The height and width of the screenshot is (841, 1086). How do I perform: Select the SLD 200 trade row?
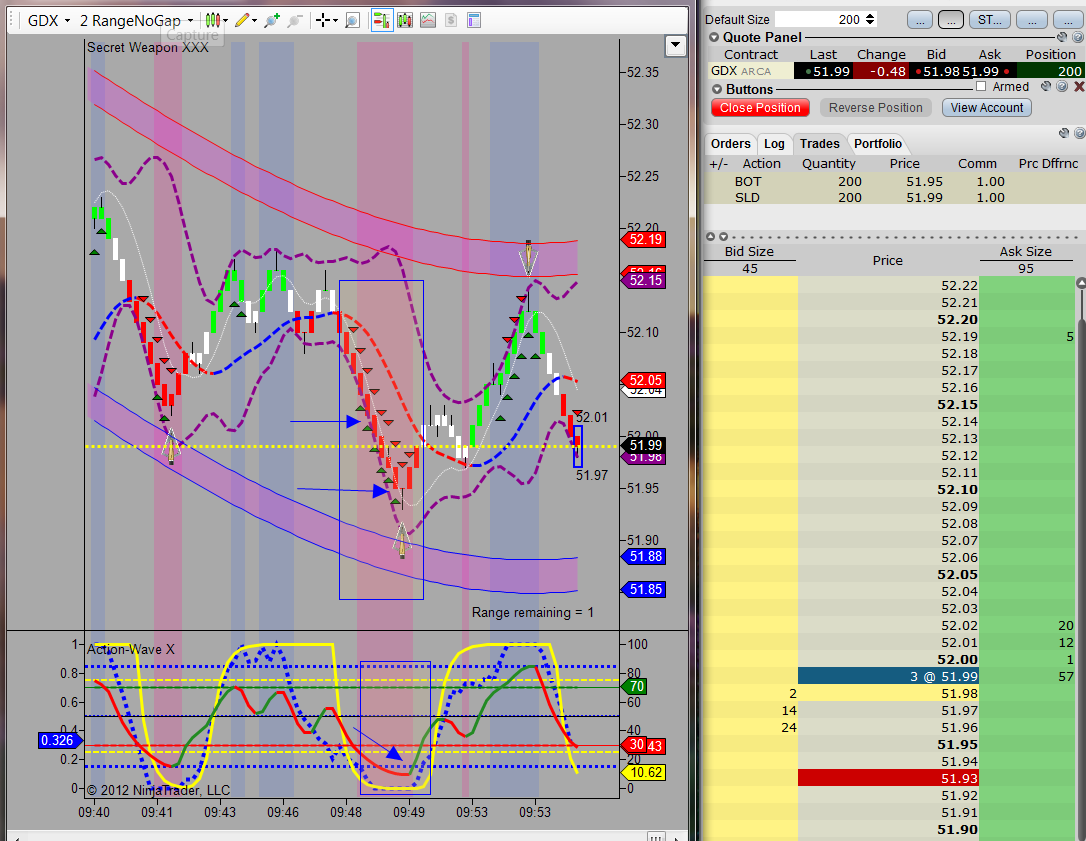tap(894, 197)
